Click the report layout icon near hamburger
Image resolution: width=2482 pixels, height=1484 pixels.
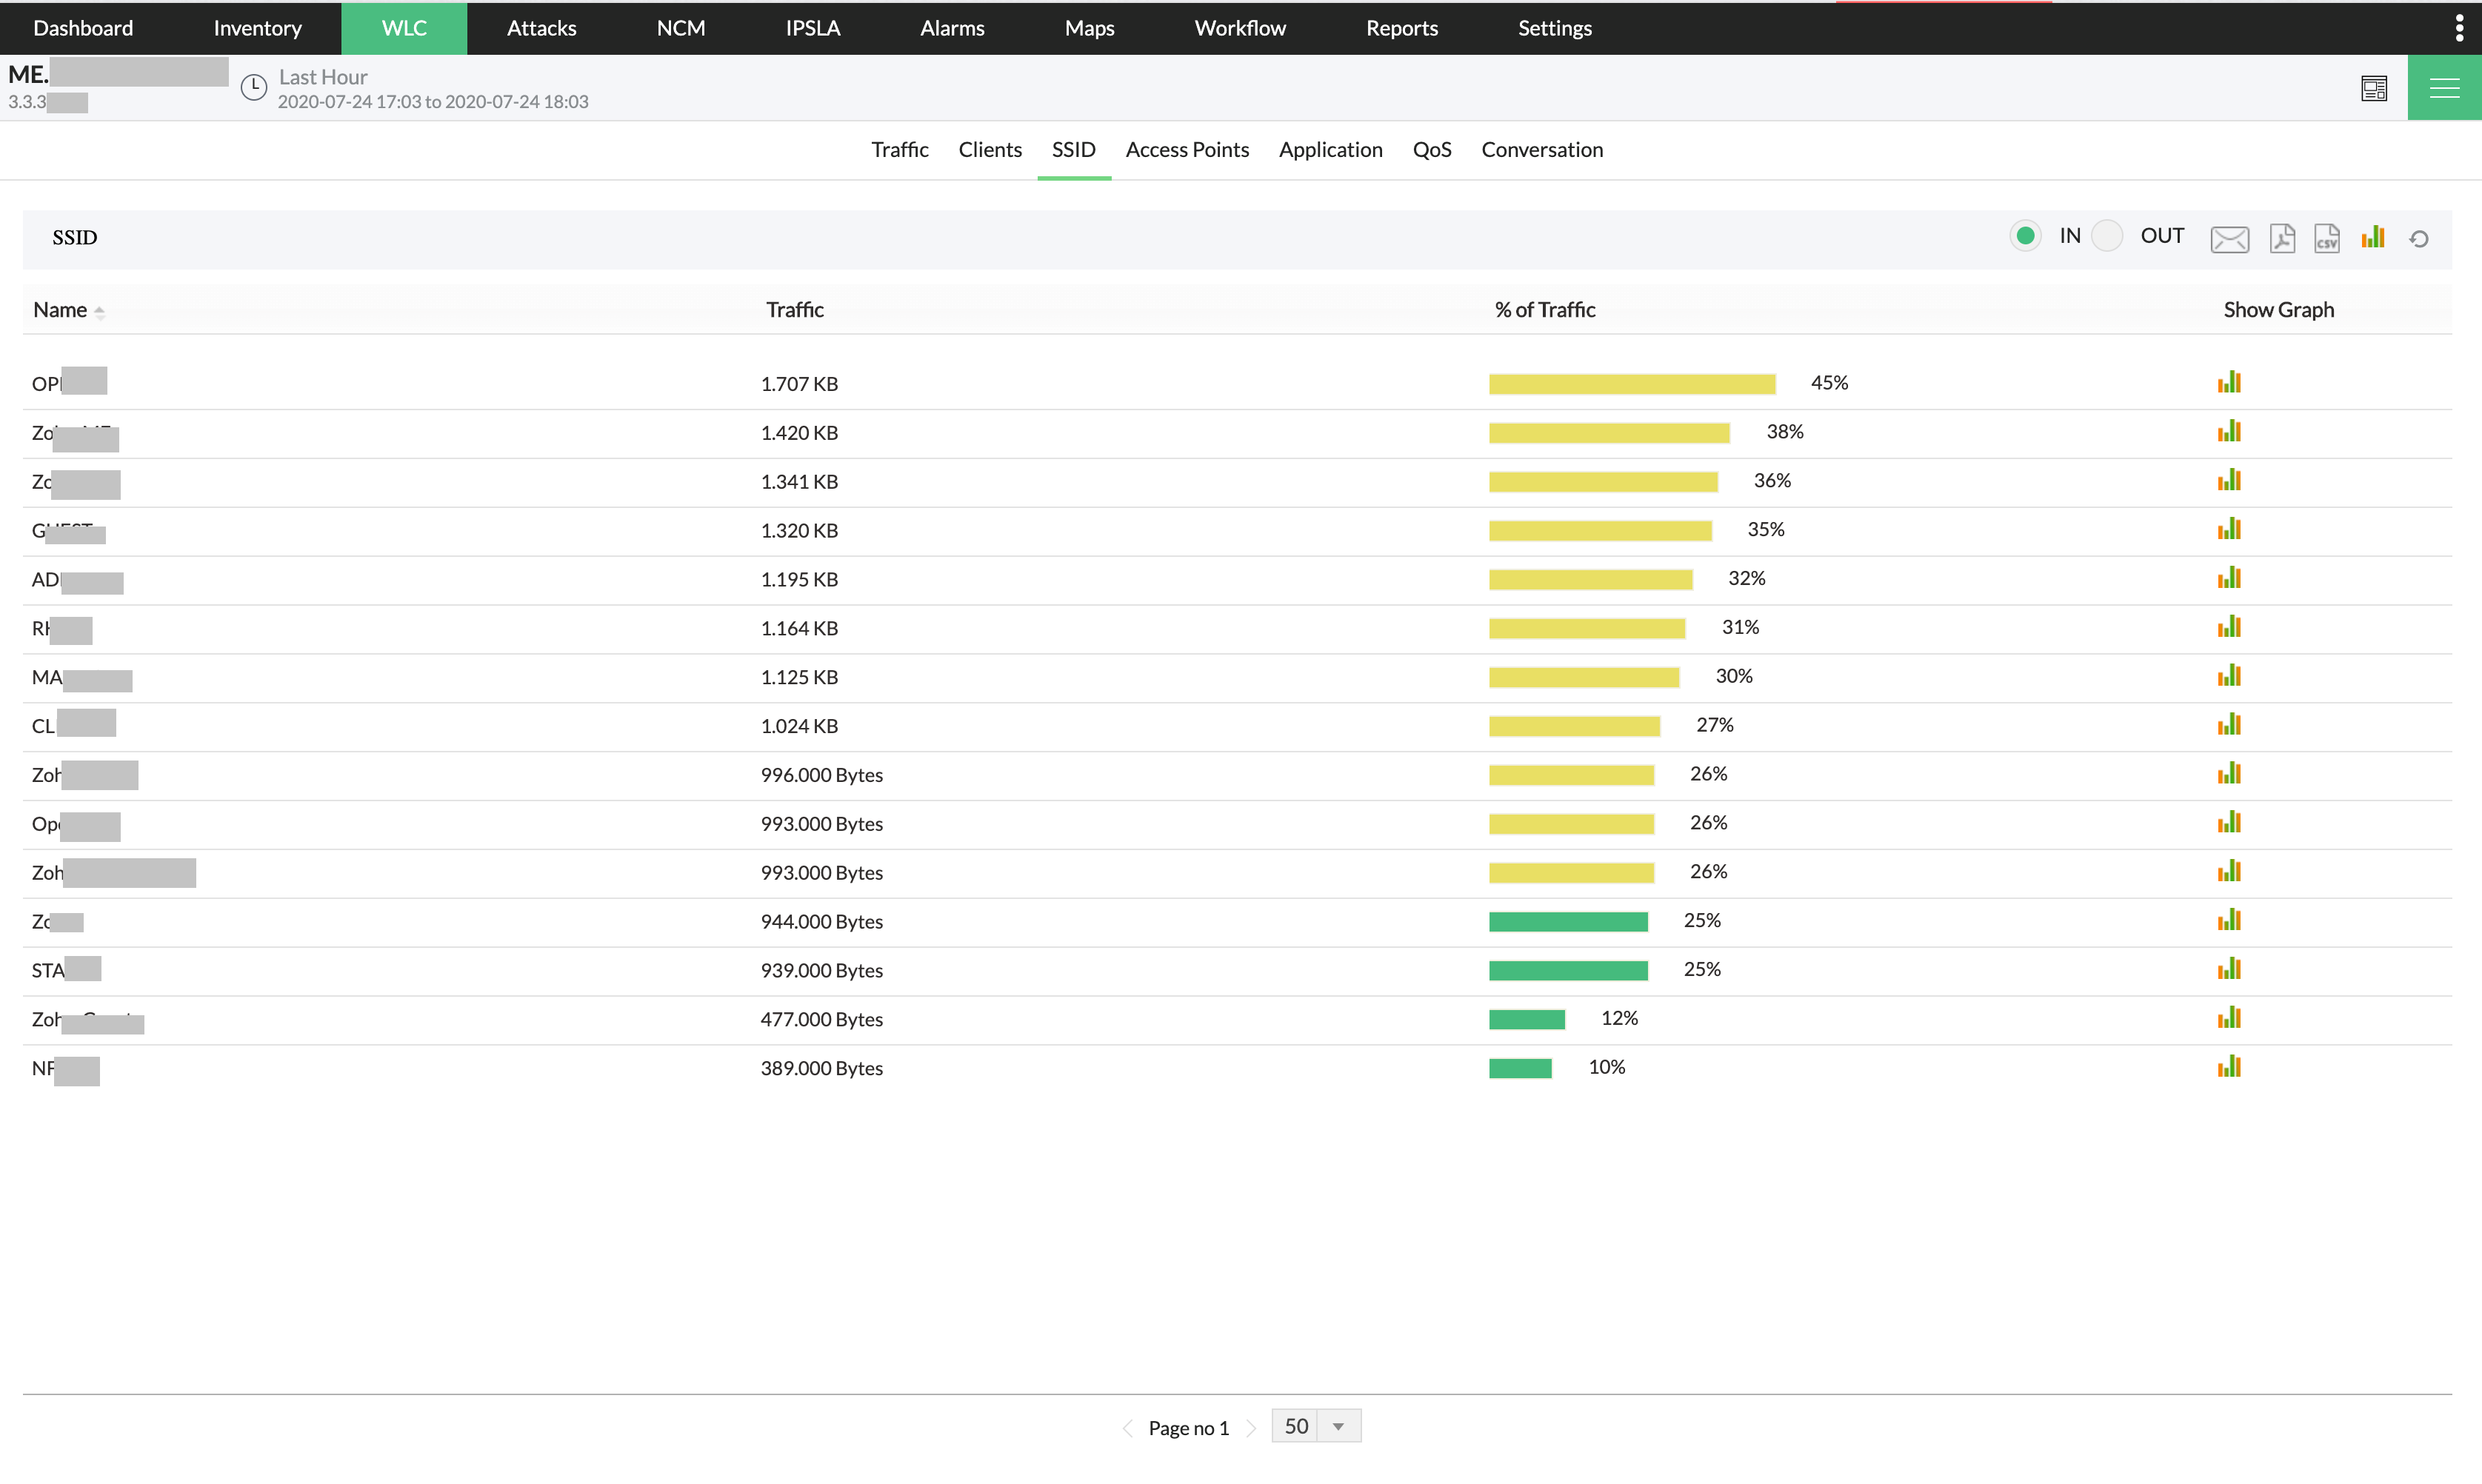tap(2374, 89)
